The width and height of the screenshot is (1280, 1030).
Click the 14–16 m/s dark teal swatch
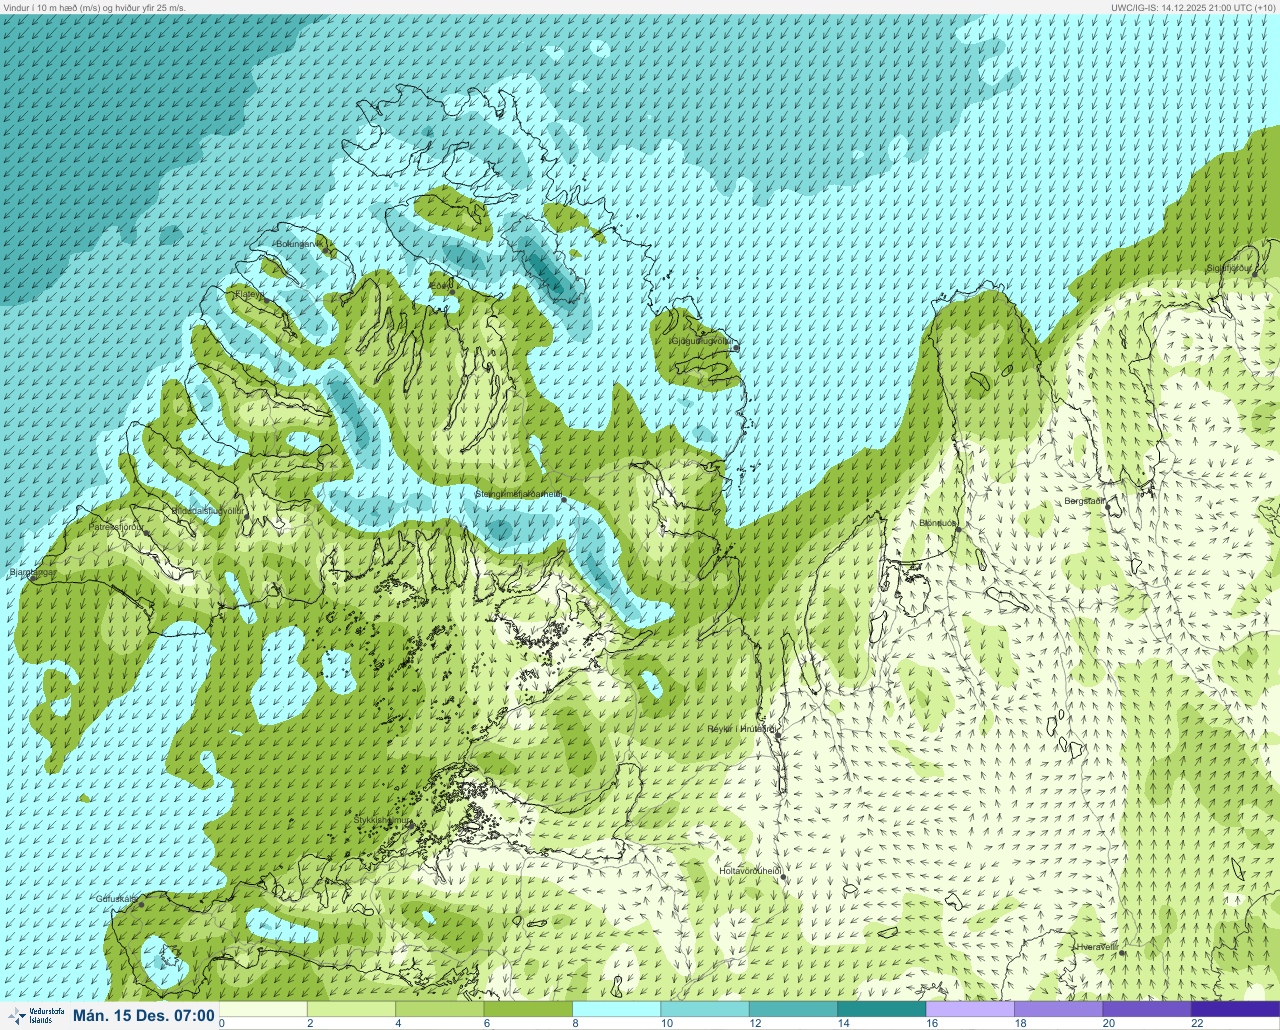881,1009
